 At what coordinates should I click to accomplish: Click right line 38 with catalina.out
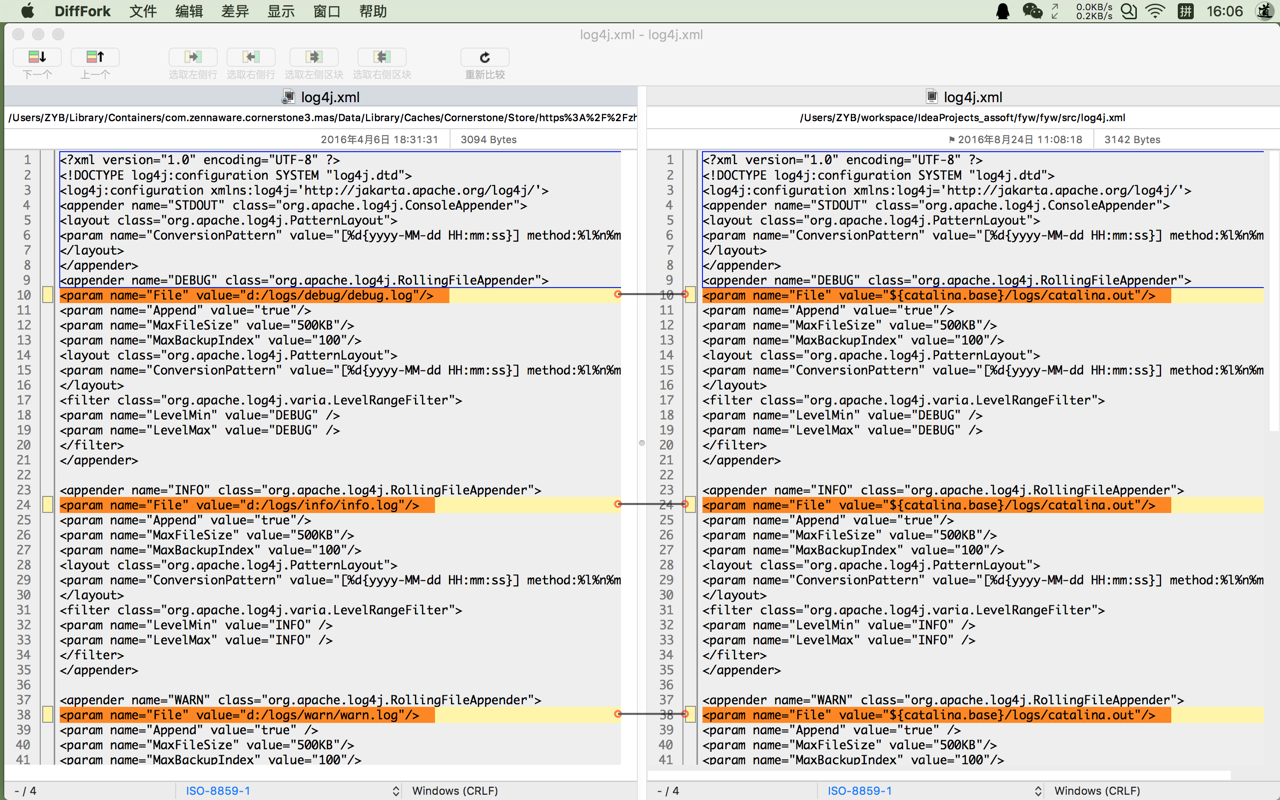point(983,715)
